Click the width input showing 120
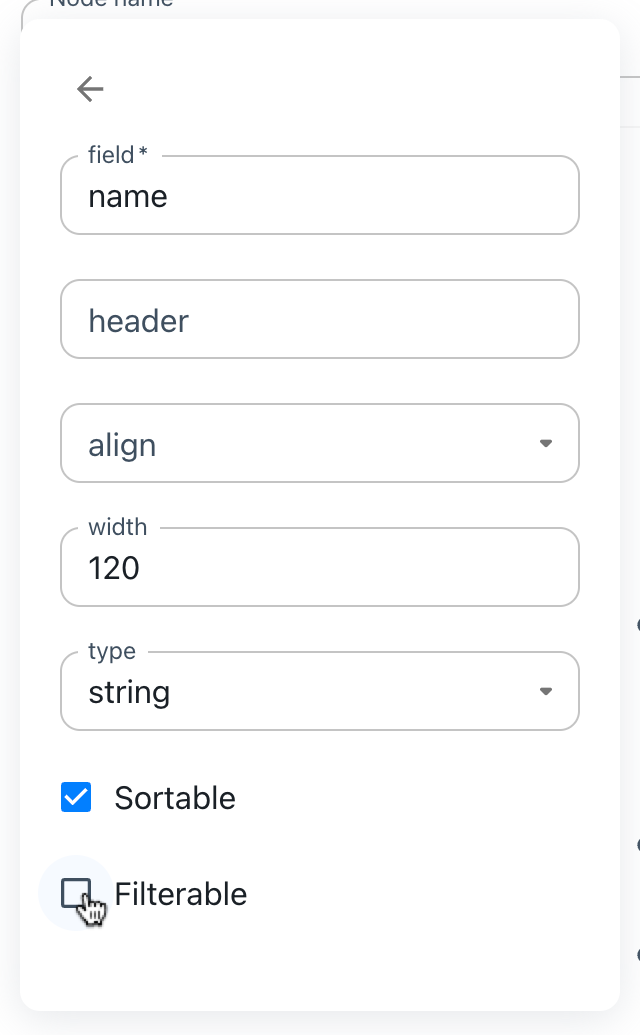640x1035 pixels. [x=320, y=567]
